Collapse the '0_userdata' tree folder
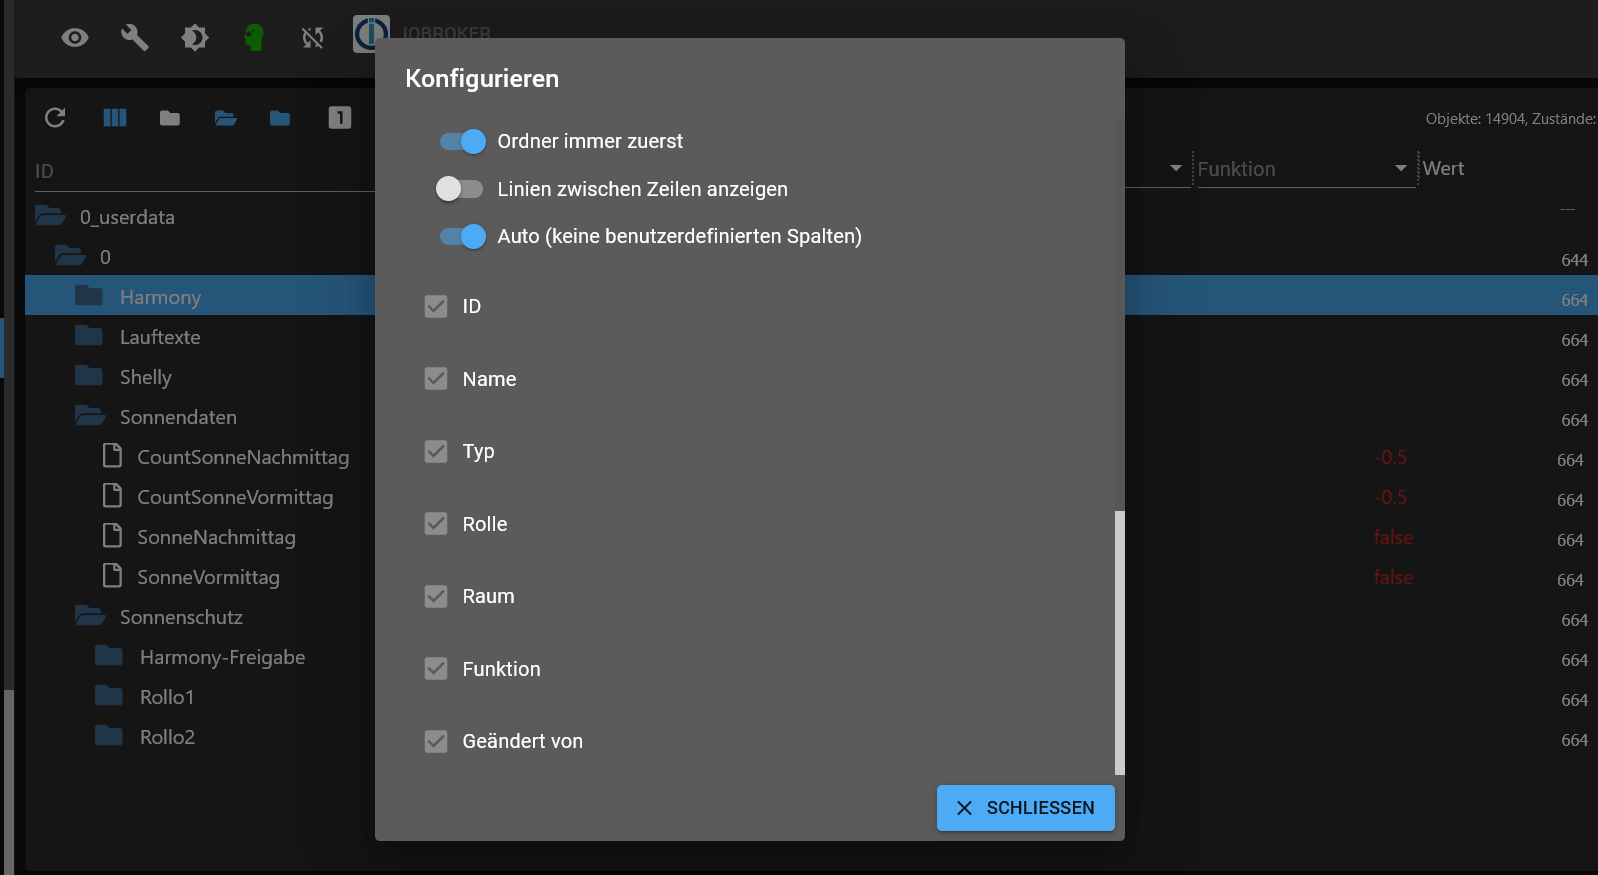Image resolution: width=1598 pixels, height=875 pixels. 50,217
